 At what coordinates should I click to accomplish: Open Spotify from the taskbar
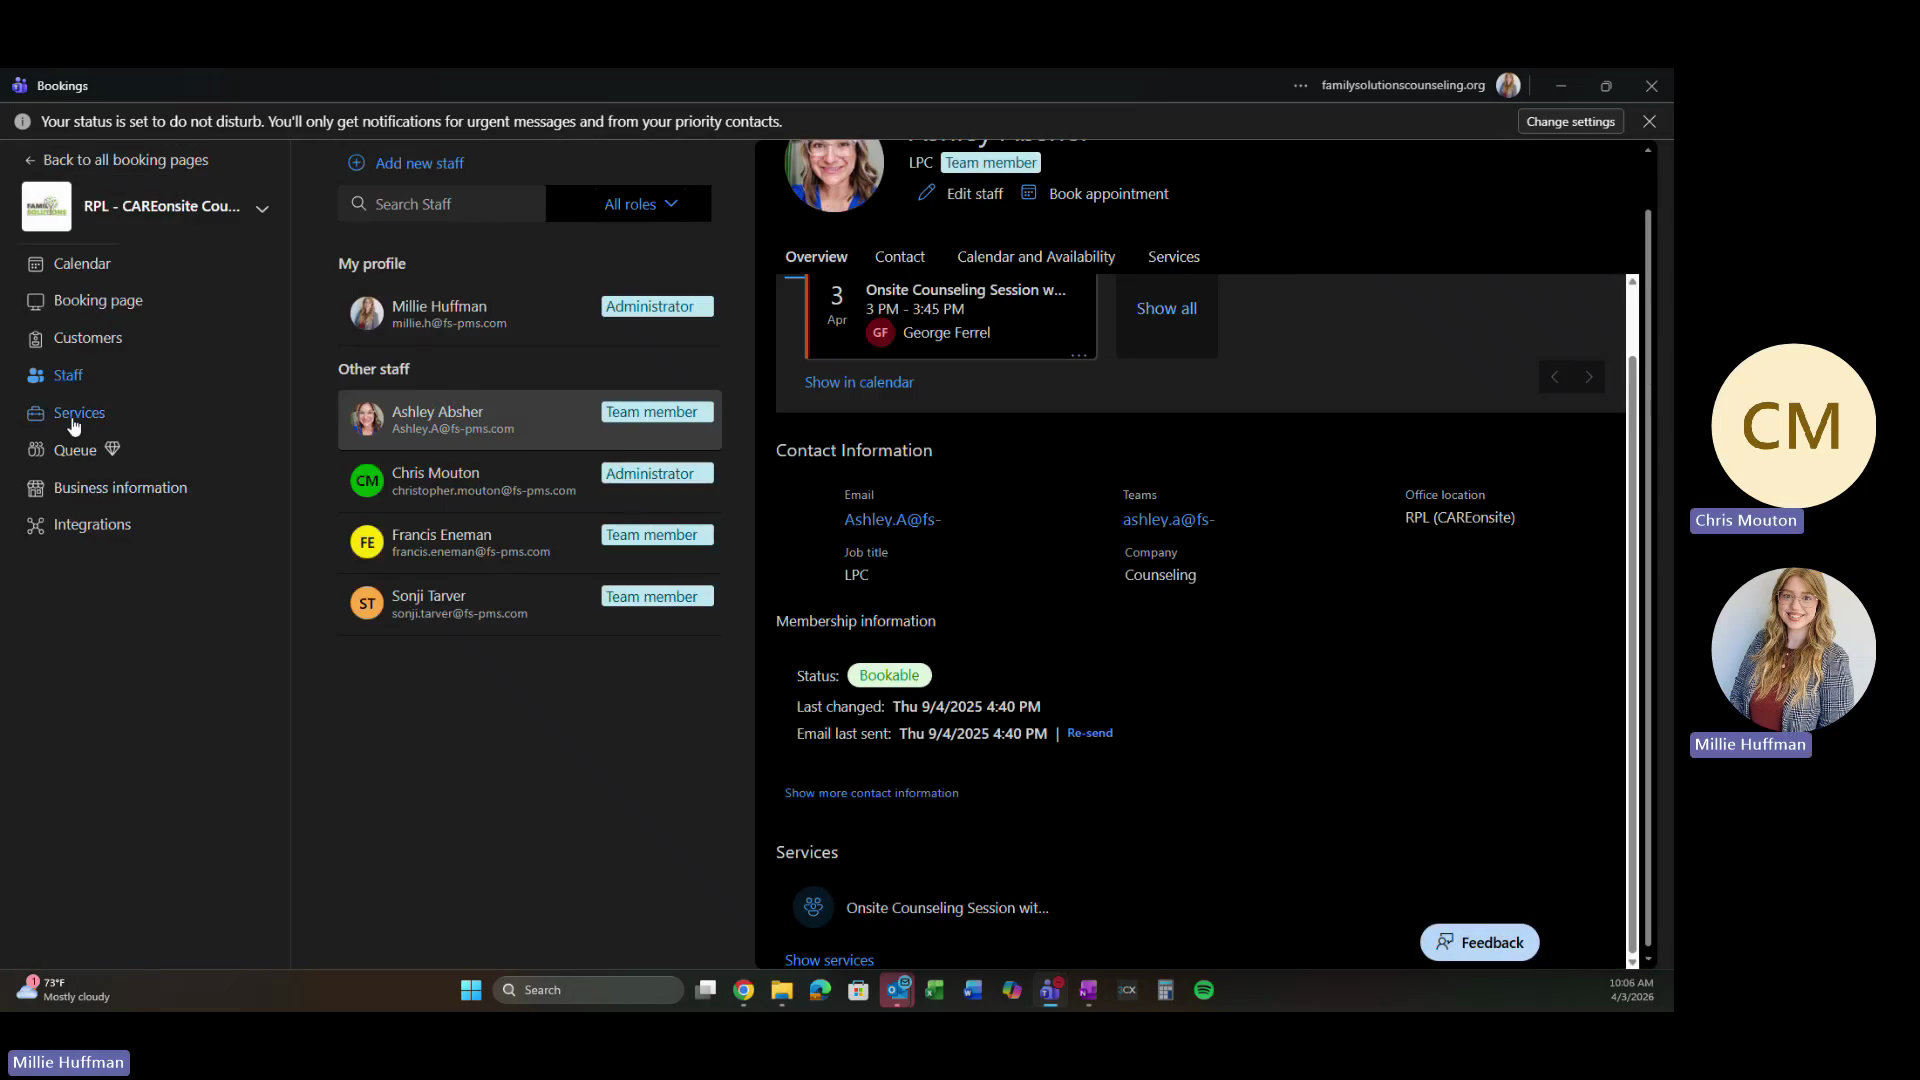tap(1204, 990)
